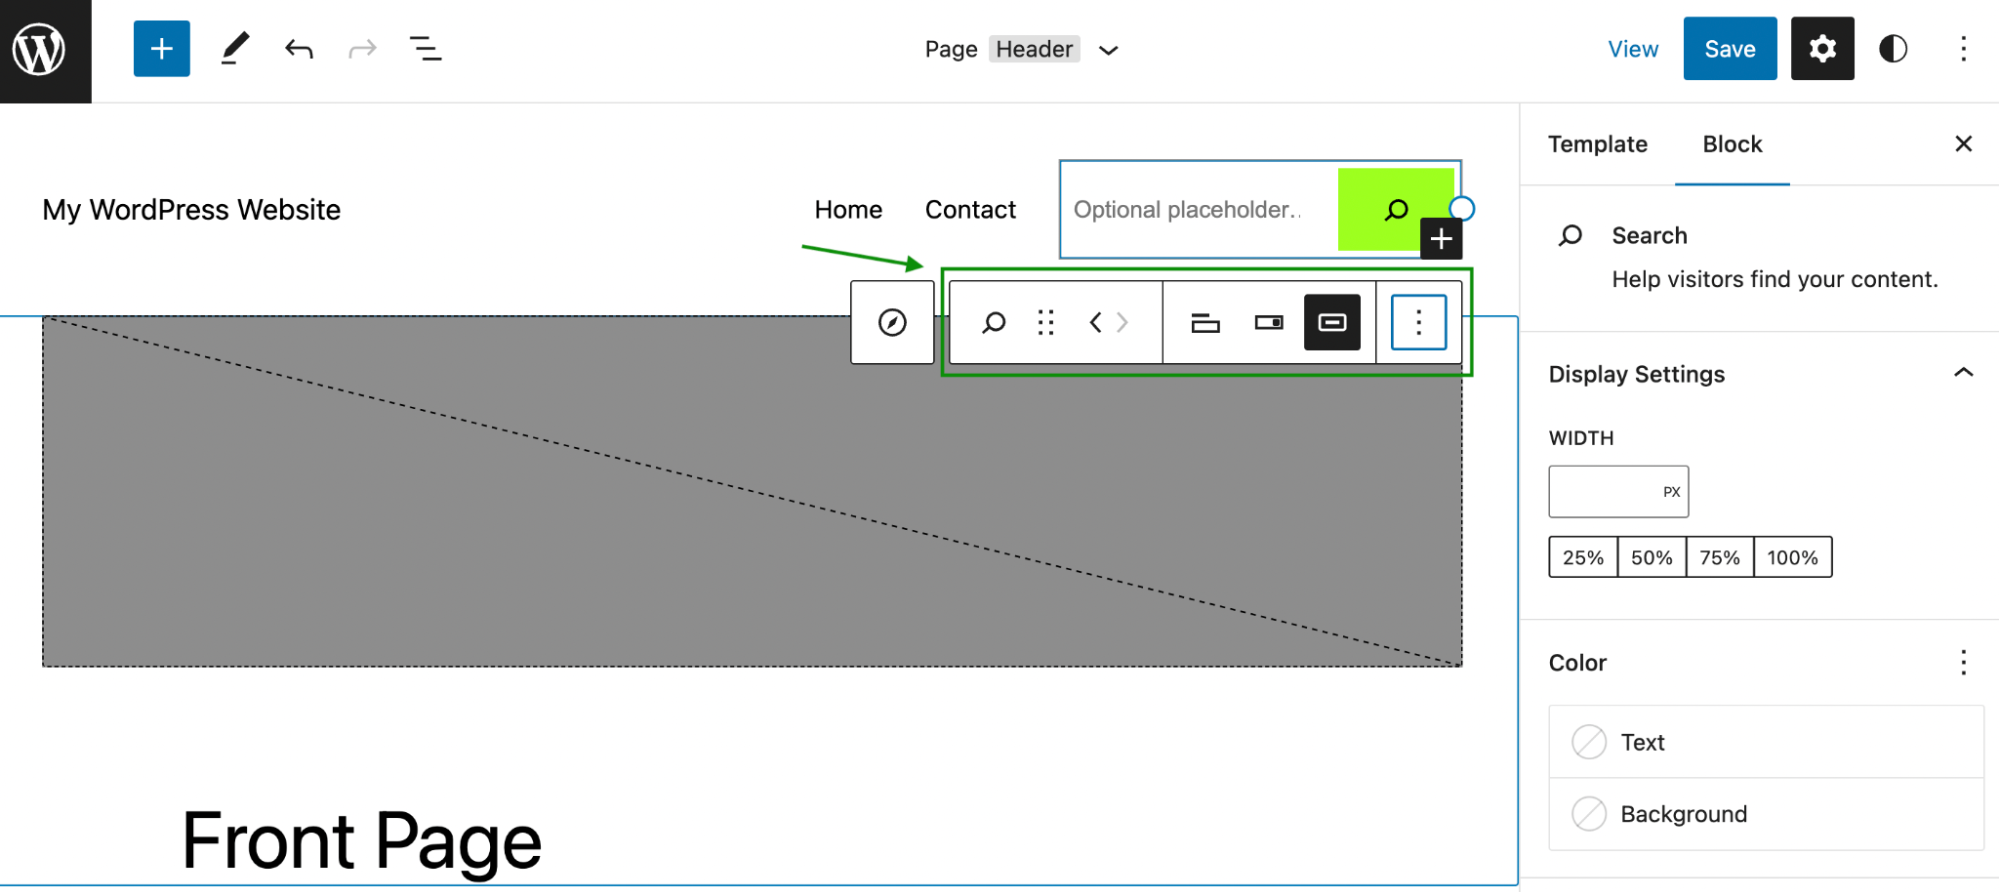The image size is (1999, 893).
Task: Toggle the search label button
Action: coord(1205,322)
